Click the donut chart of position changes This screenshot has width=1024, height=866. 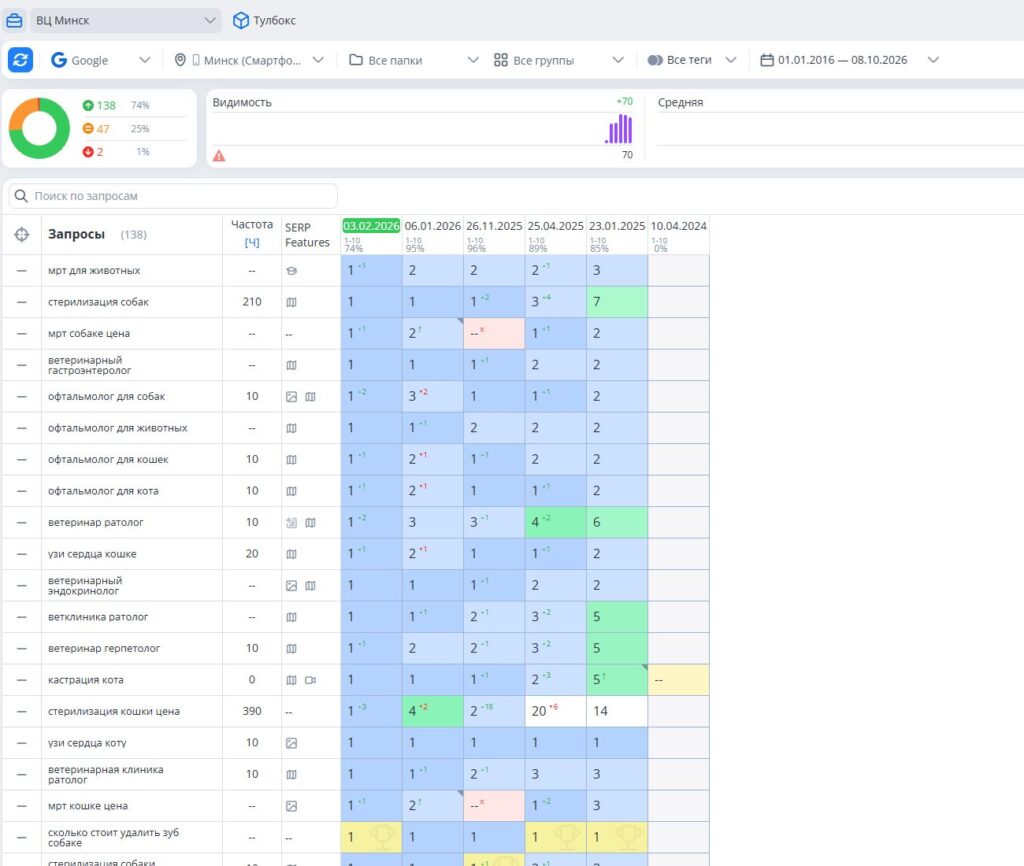click(x=39, y=128)
